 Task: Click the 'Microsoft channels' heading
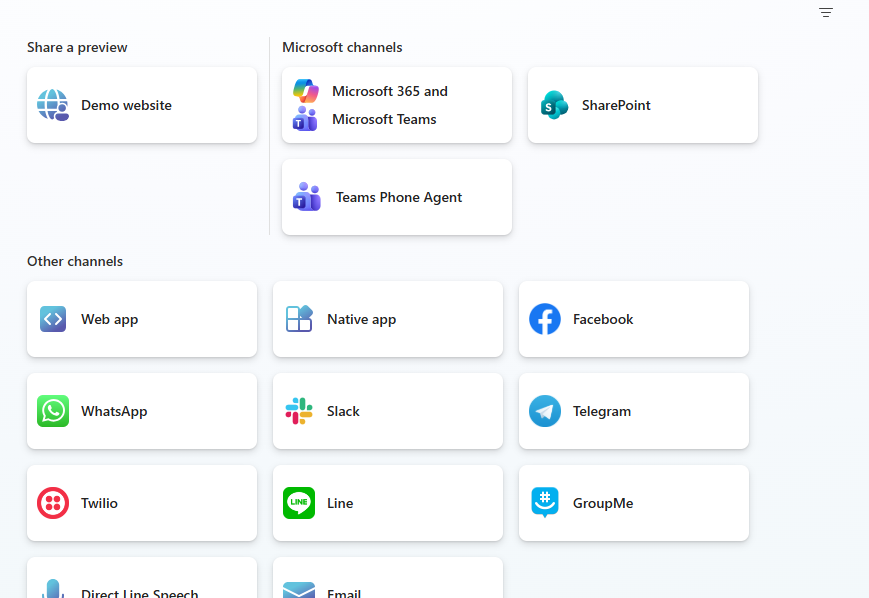click(342, 47)
